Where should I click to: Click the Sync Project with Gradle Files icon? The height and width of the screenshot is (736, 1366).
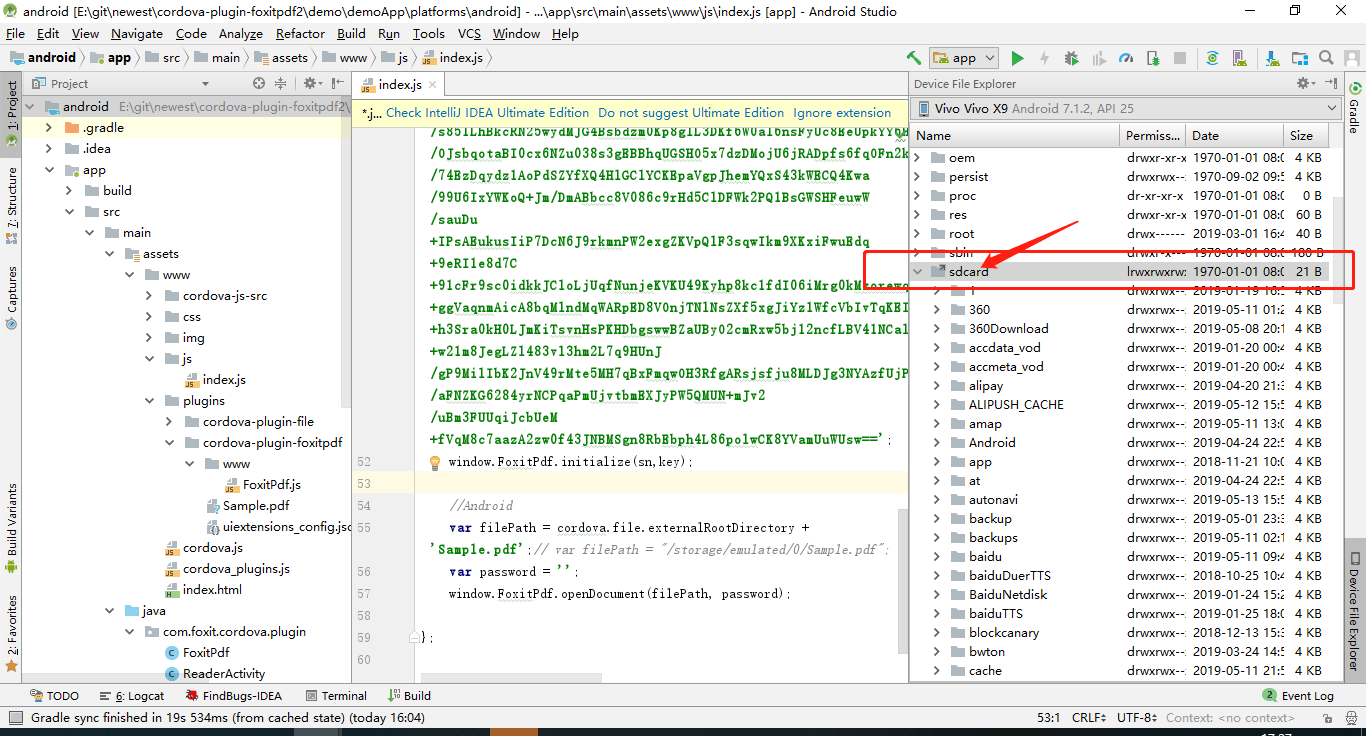(x=1213, y=58)
